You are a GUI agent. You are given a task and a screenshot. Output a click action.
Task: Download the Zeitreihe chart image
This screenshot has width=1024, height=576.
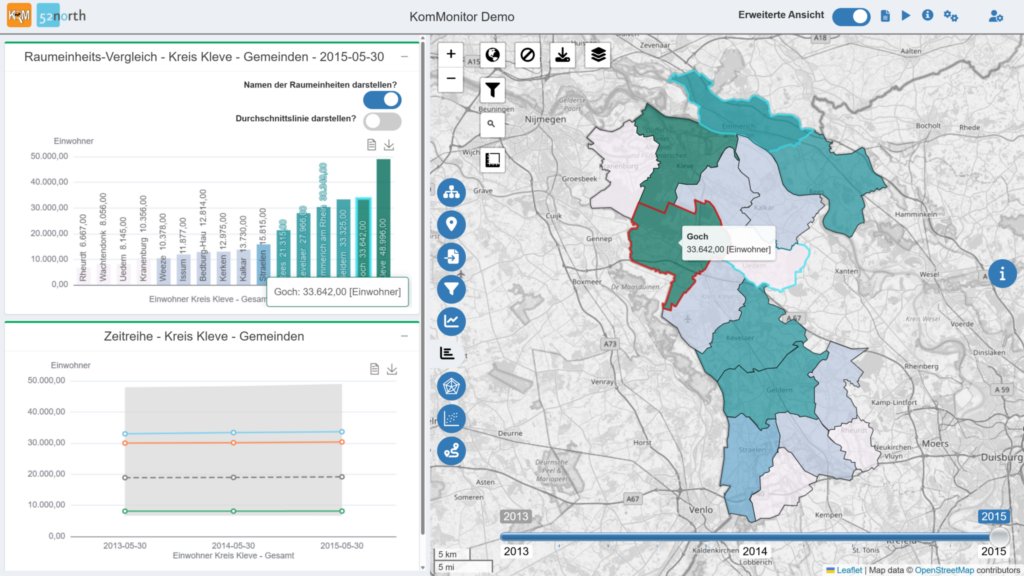click(x=392, y=370)
